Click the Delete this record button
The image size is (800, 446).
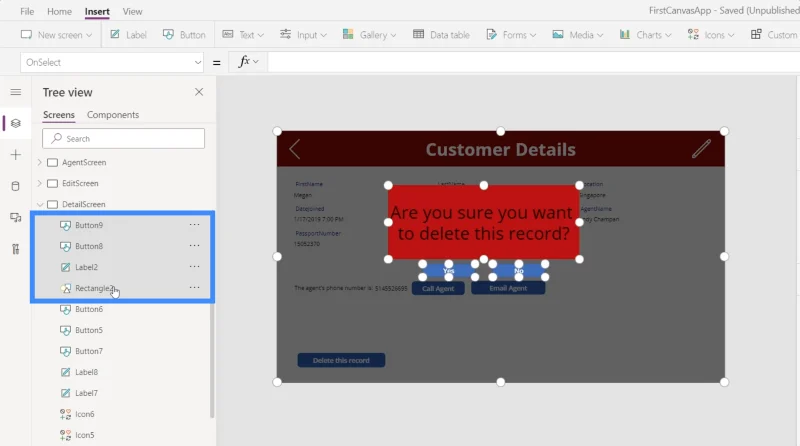[x=341, y=360]
